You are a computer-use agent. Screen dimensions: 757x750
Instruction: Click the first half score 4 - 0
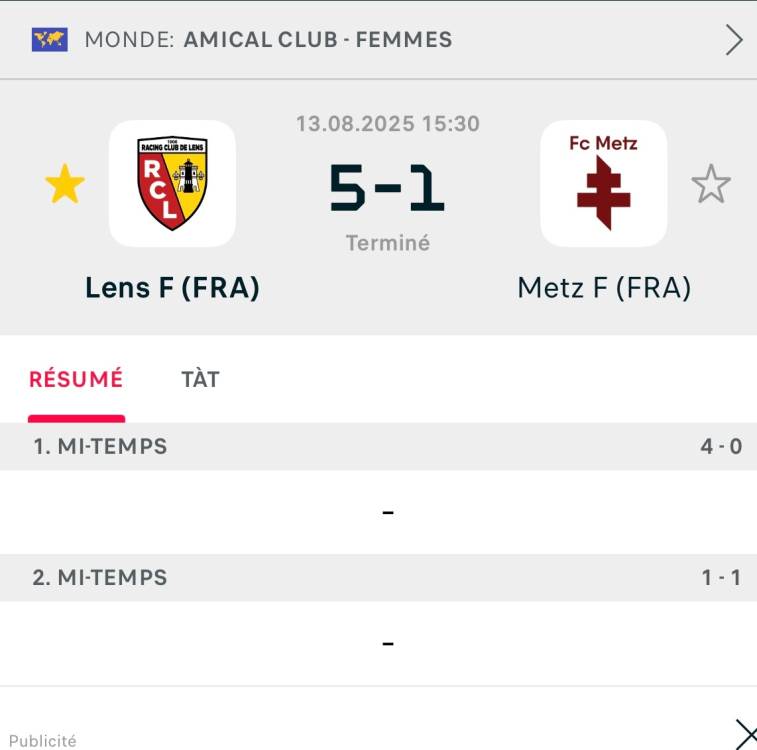tap(721, 447)
